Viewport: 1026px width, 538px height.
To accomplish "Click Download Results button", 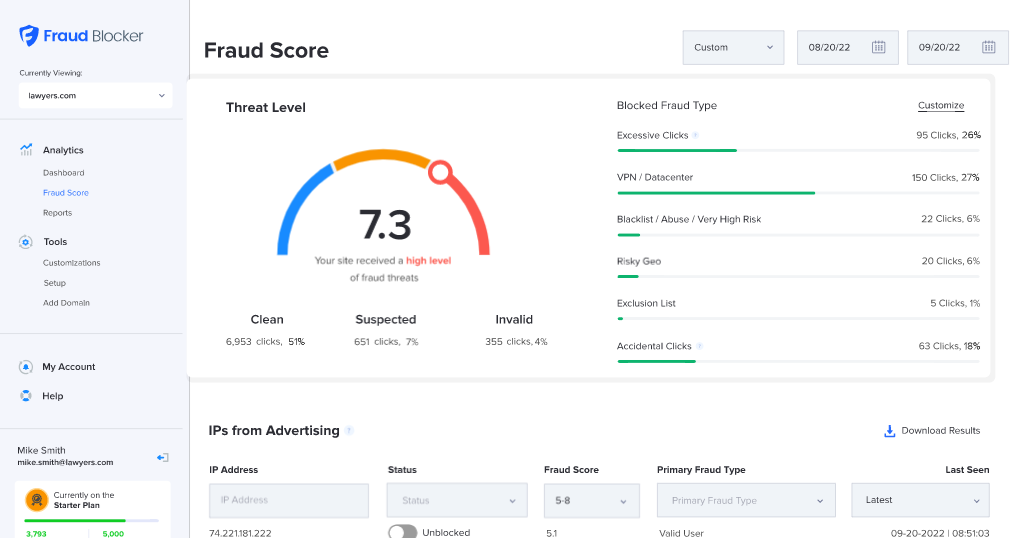I will click(x=931, y=431).
